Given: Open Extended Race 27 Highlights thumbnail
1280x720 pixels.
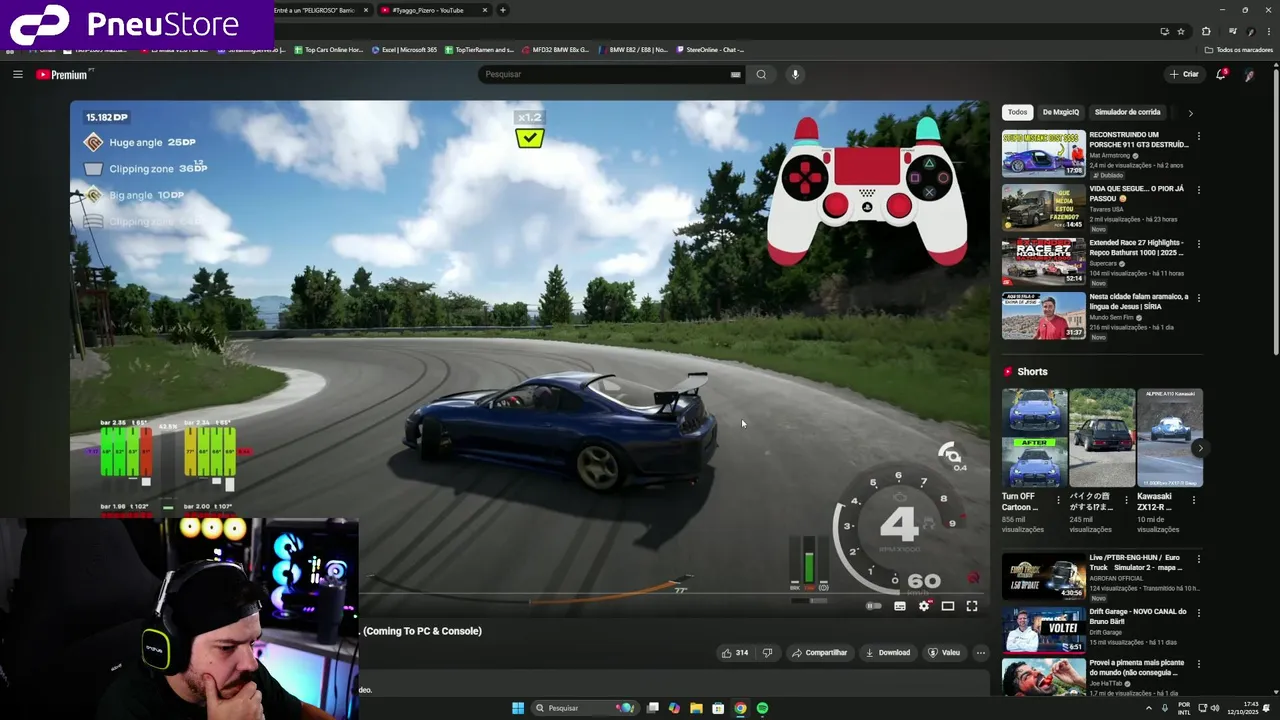Looking at the screenshot, I should pyautogui.click(x=1043, y=261).
